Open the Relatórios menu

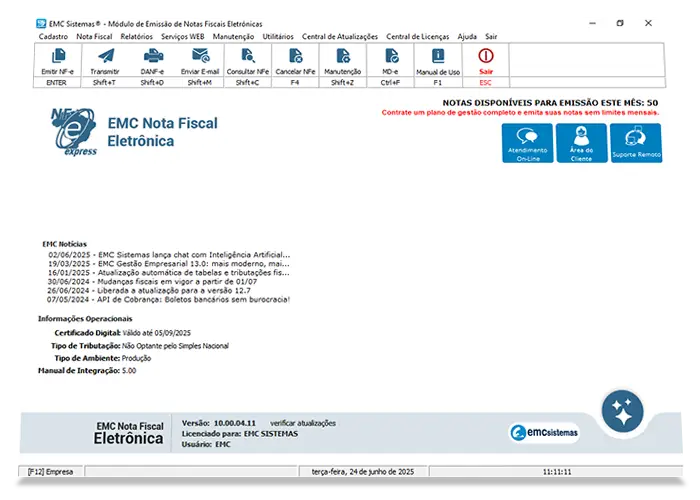(x=137, y=37)
